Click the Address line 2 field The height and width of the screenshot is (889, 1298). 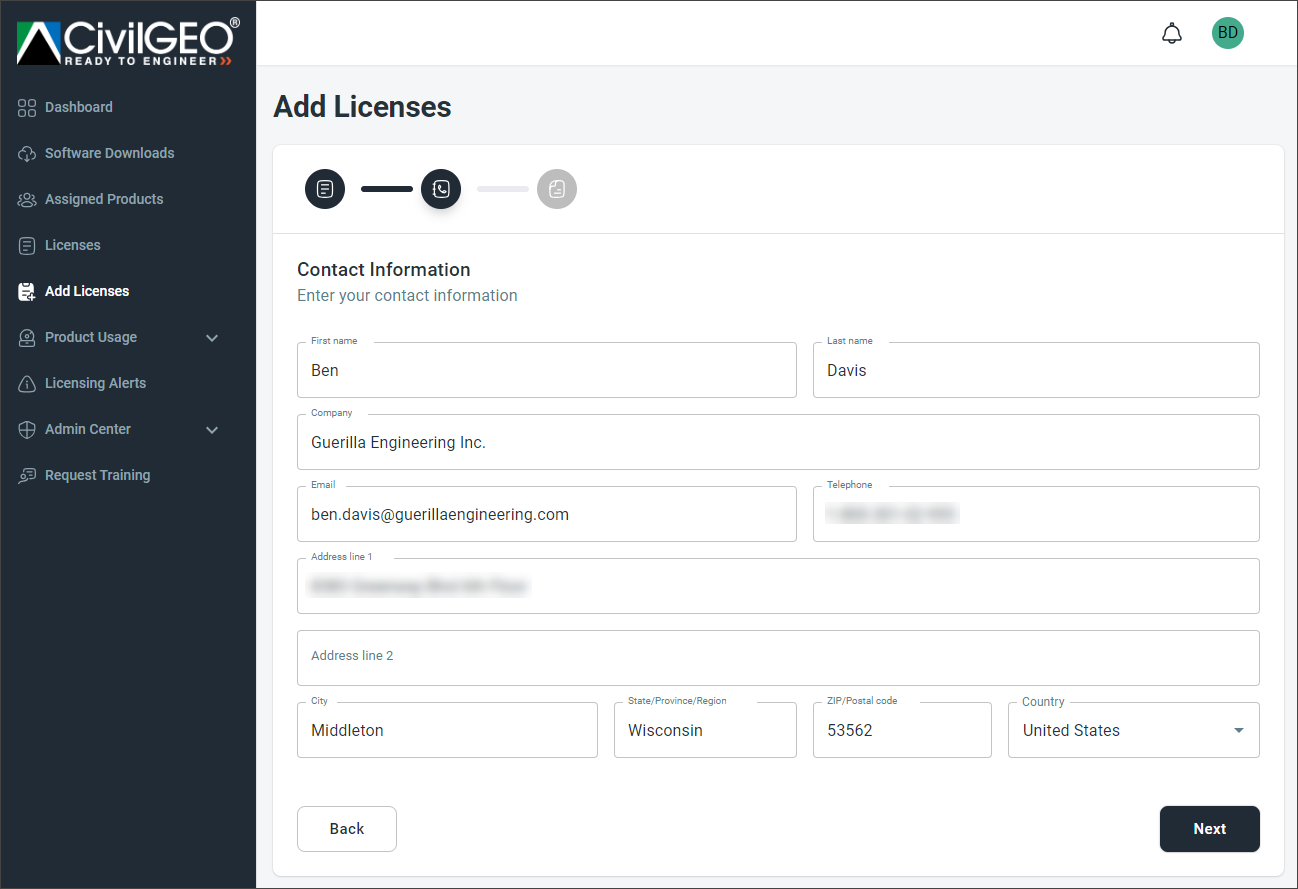[777, 658]
